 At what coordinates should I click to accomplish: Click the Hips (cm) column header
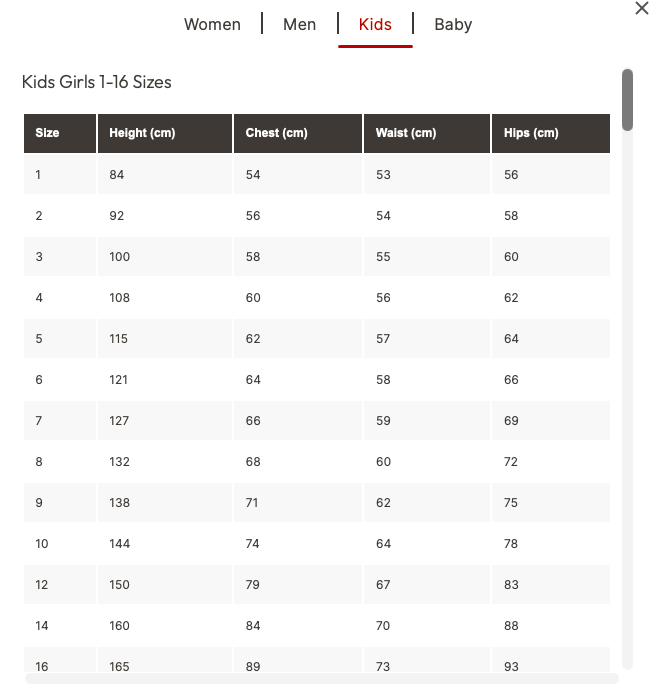551,133
